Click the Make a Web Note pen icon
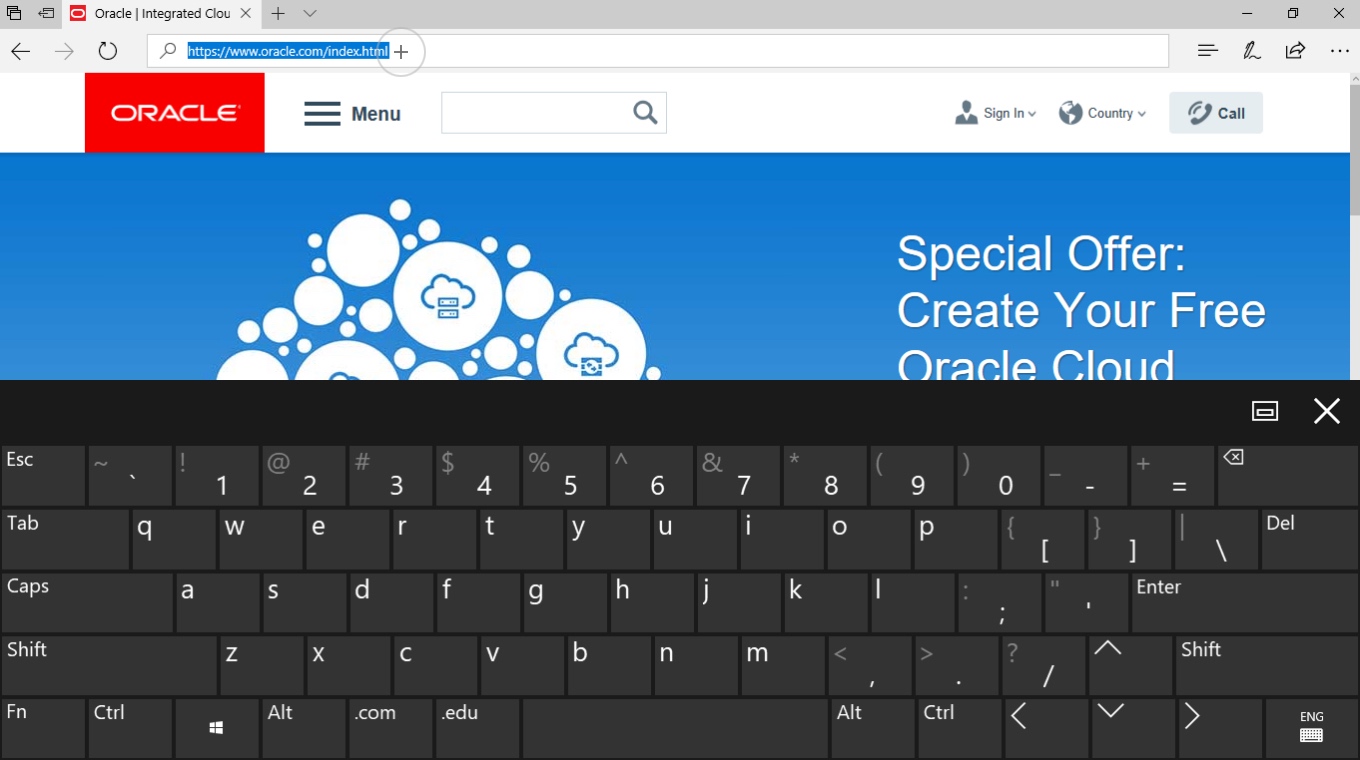This screenshot has width=1360, height=760. pos(1252,51)
